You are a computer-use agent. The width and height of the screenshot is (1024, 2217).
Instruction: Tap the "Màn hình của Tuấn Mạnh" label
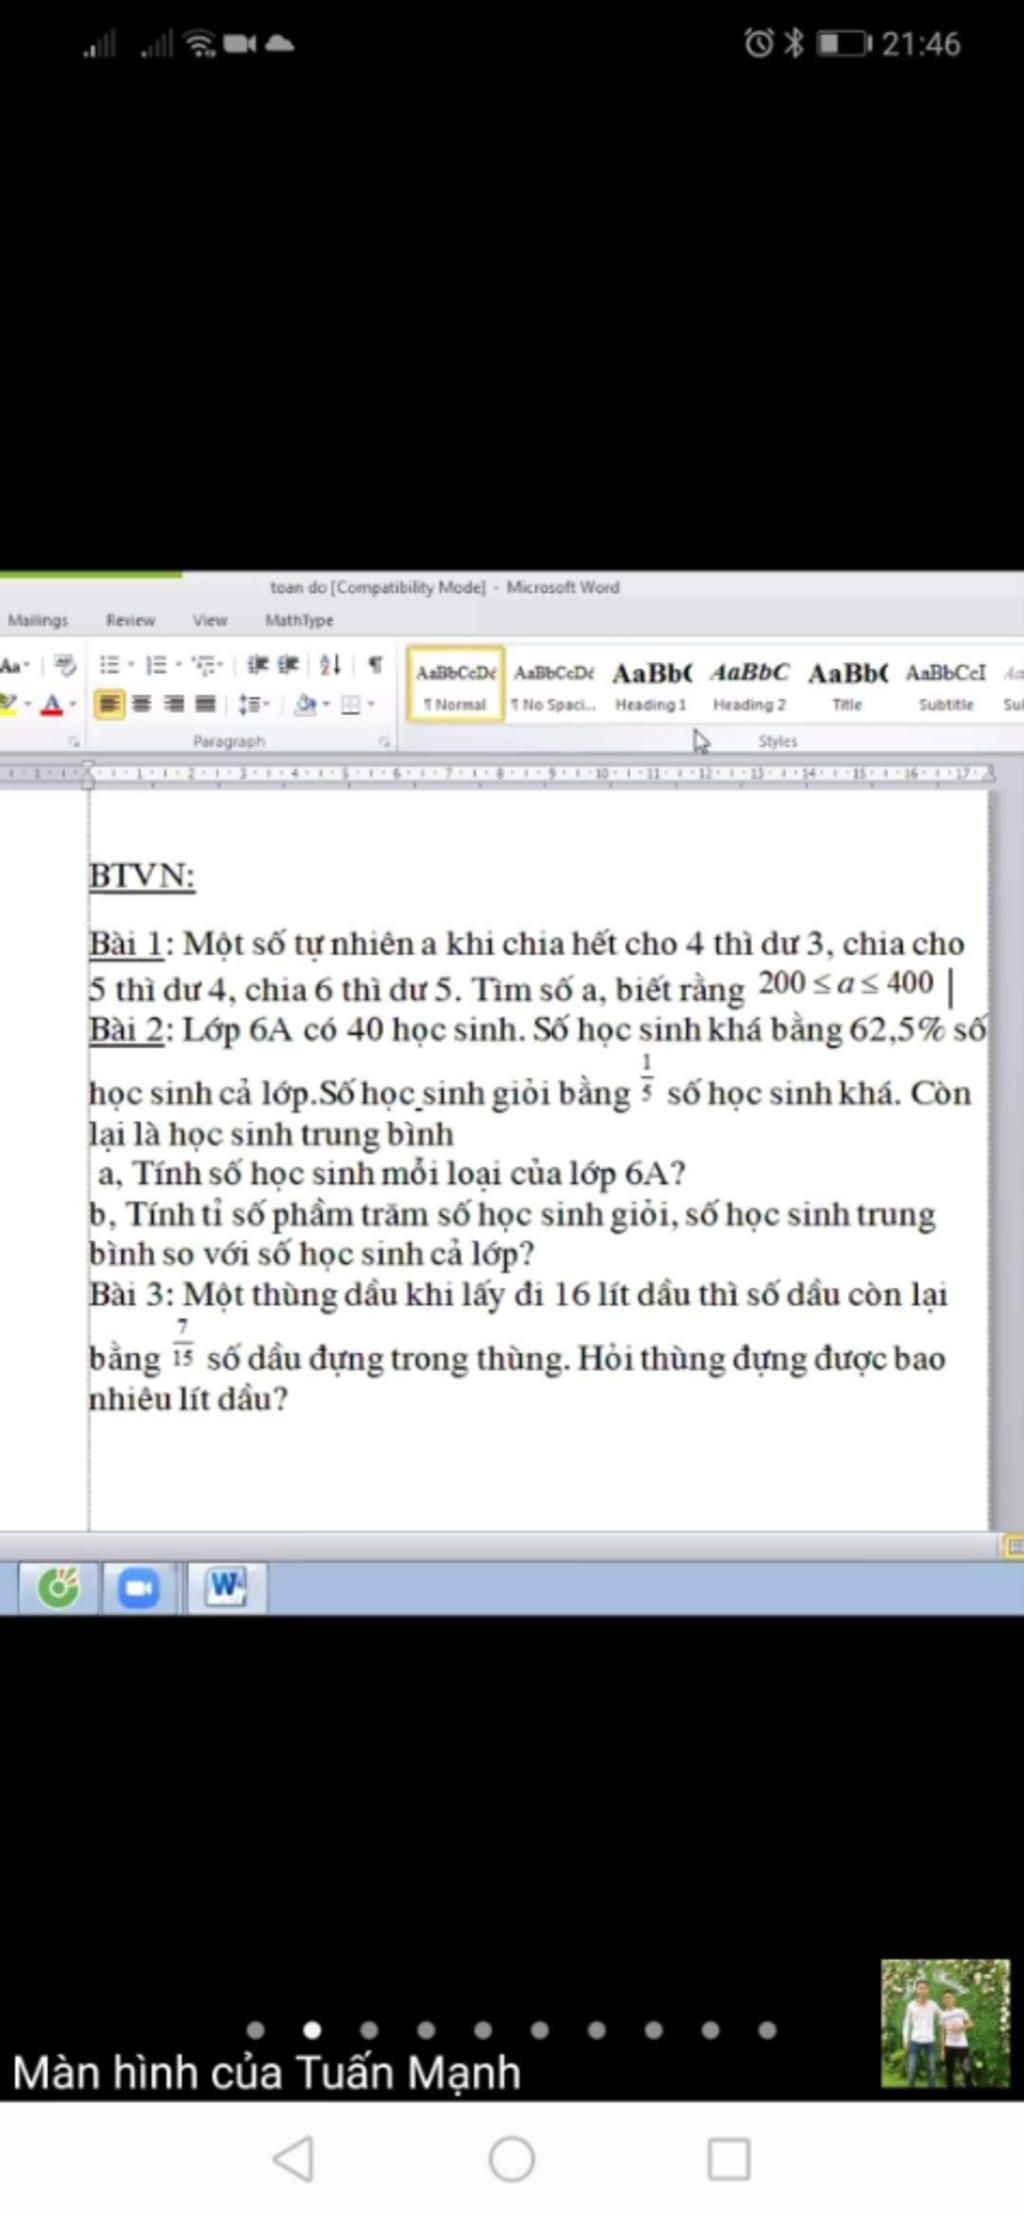click(266, 2073)
